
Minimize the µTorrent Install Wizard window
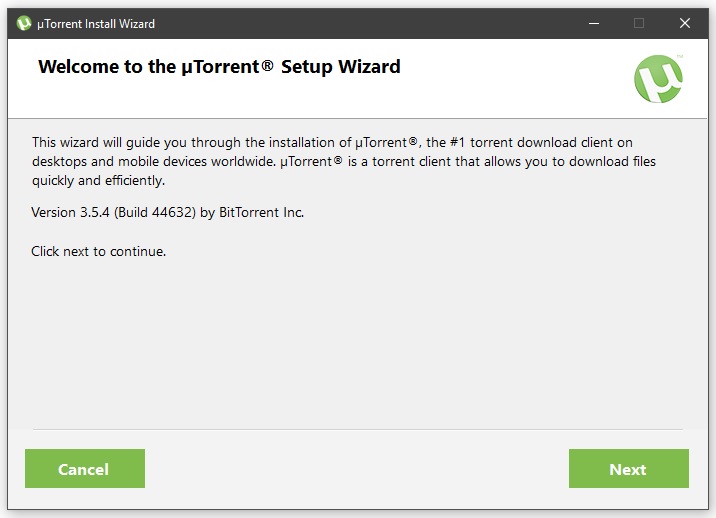[594, 23]
